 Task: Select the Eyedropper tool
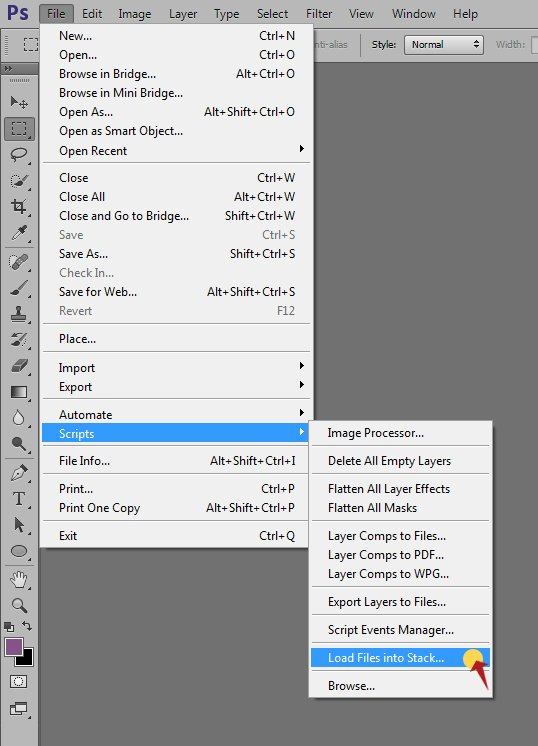(19, 233)
